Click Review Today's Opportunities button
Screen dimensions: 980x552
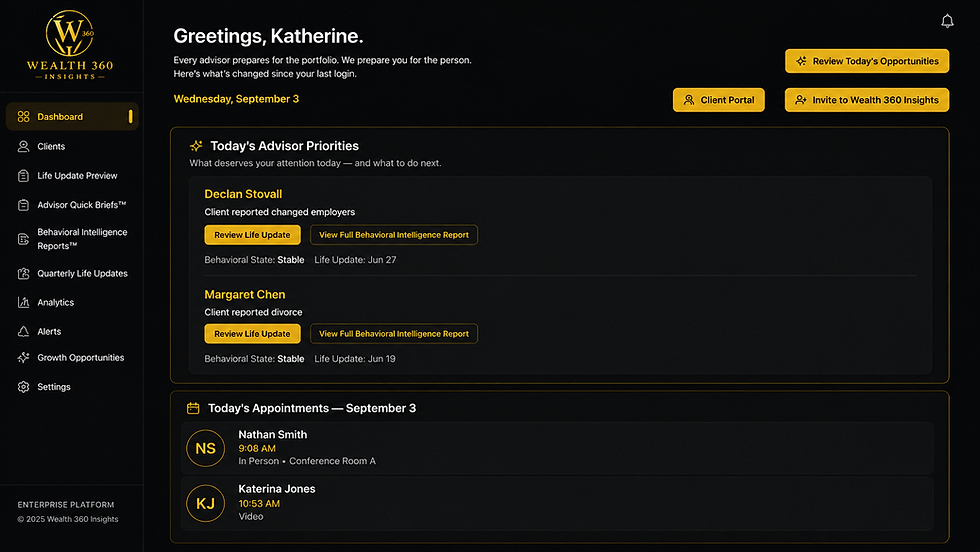[867, 61]
